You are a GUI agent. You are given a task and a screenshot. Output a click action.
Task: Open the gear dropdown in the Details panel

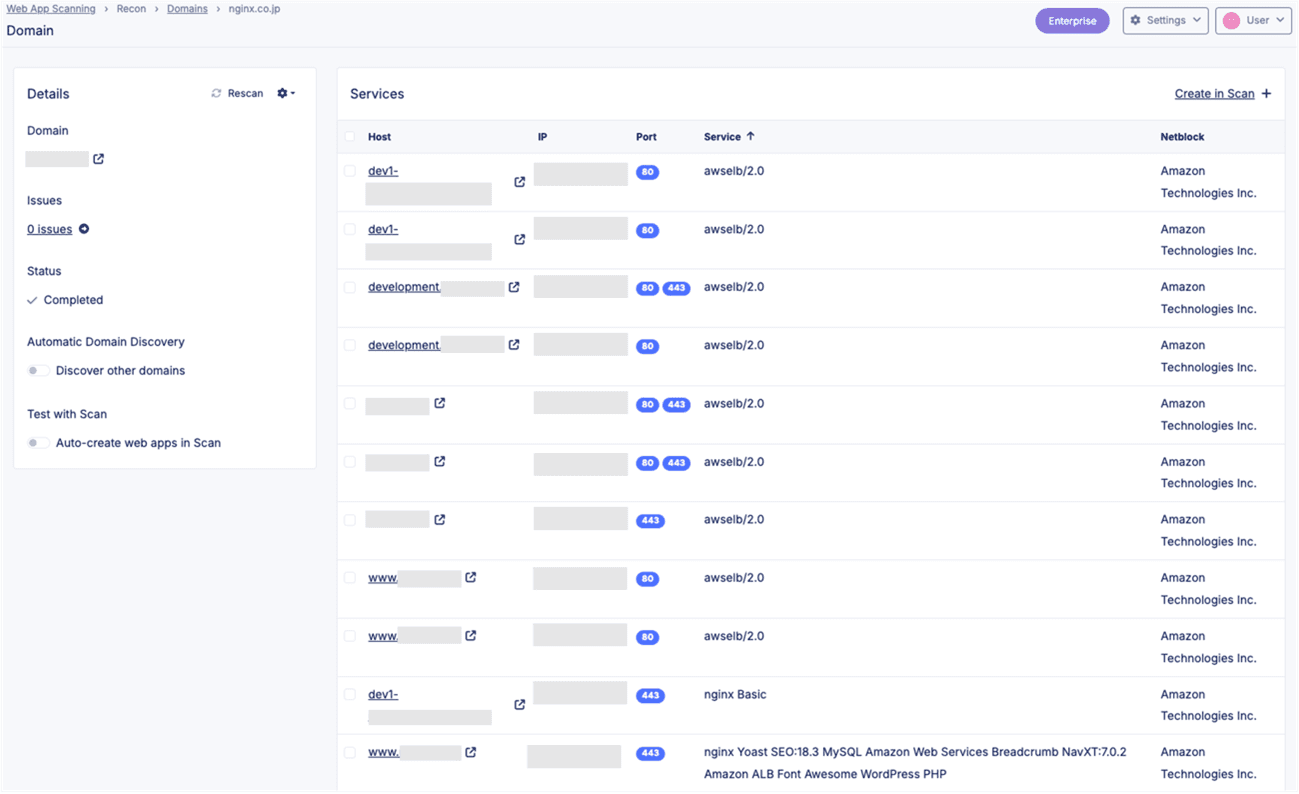click(281, 93)
